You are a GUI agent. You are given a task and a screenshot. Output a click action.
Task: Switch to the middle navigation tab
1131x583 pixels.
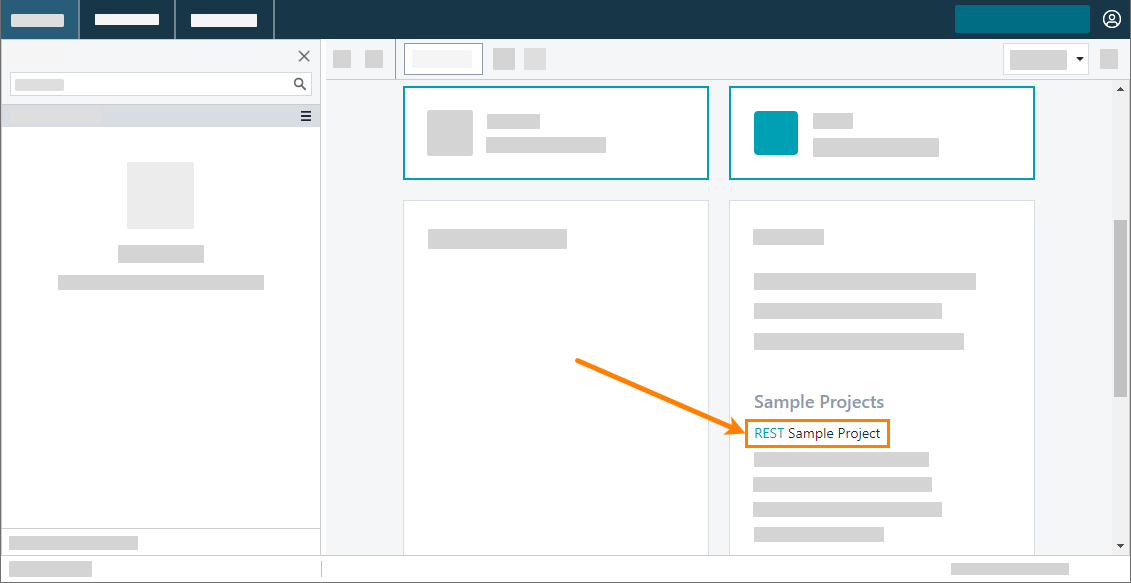point(126,18)
